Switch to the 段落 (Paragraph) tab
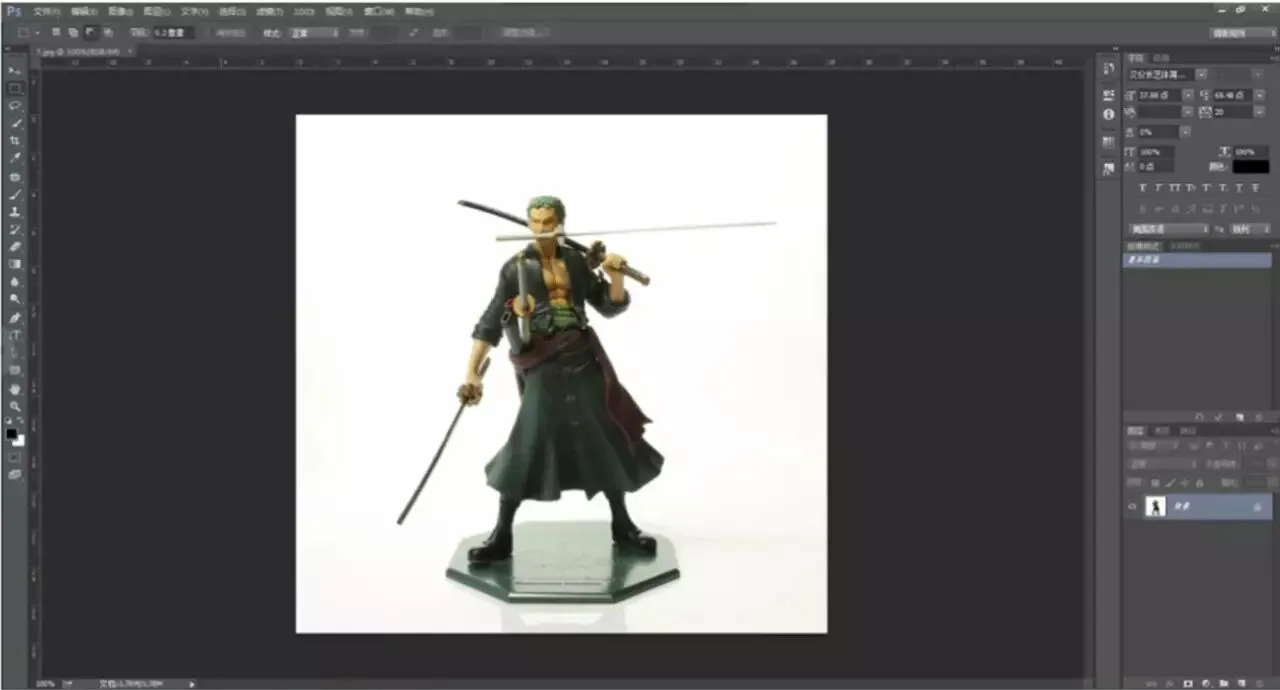Viewport: 1280px width, 690px height. point(1161,57)
